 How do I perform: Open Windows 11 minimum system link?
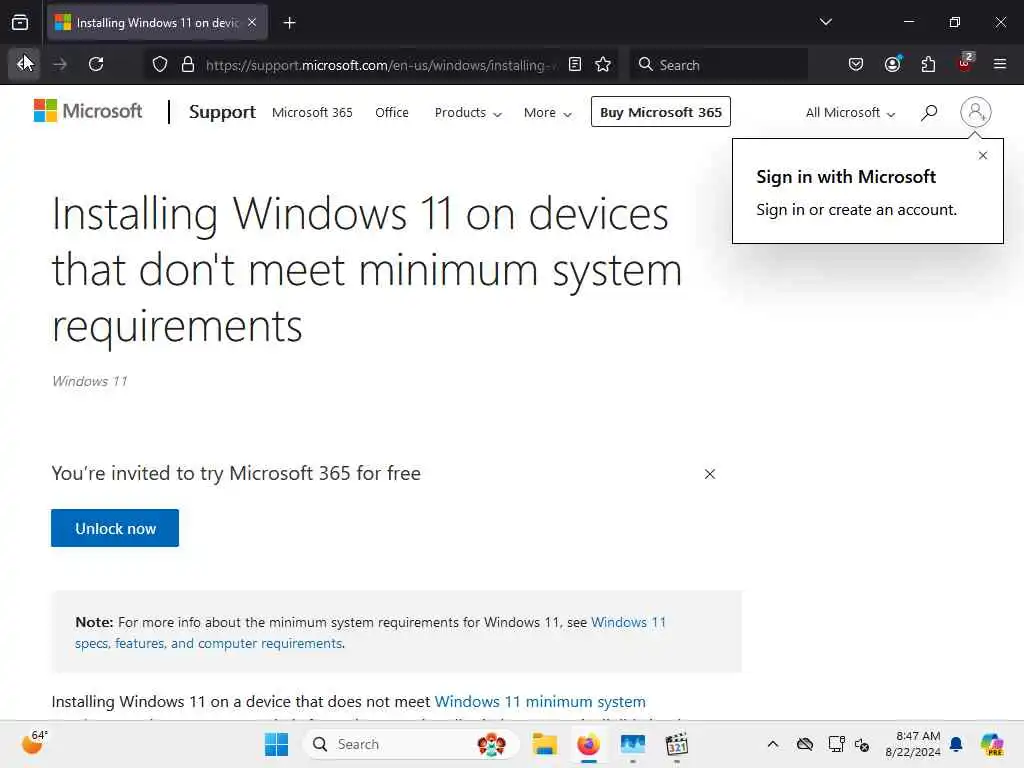(539, 701)
